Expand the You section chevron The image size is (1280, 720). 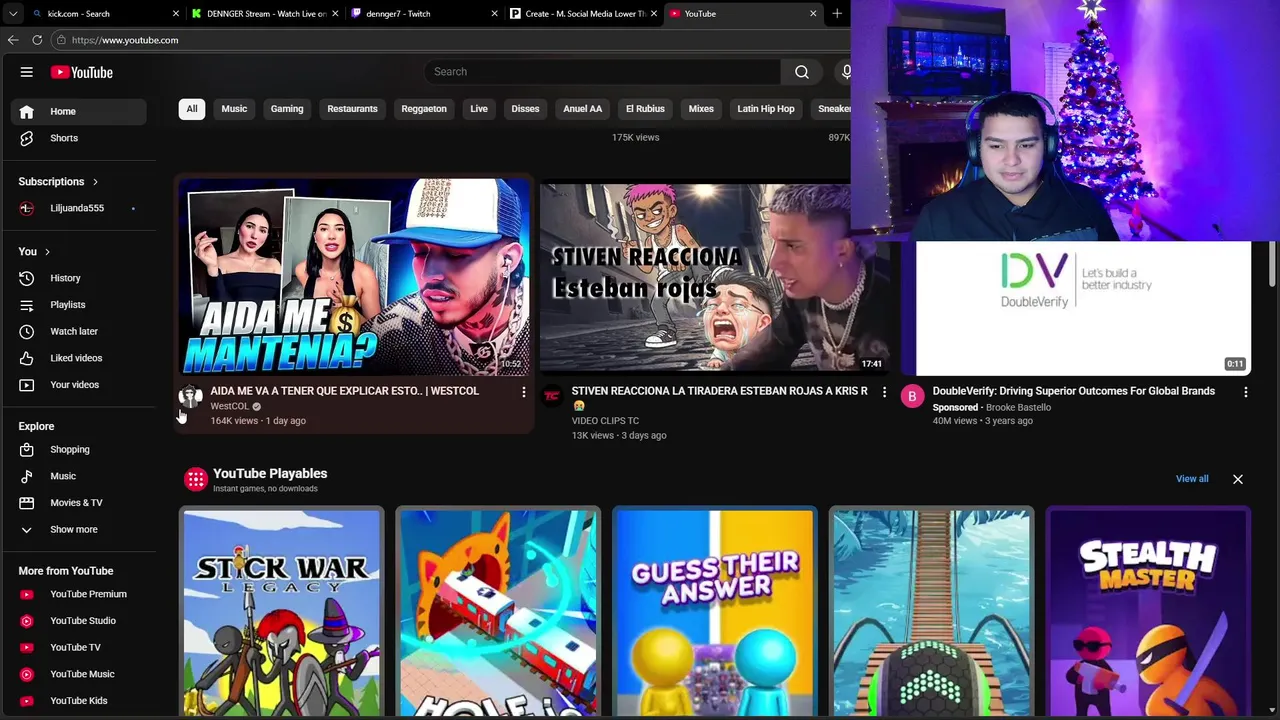[x=47, y=252]
